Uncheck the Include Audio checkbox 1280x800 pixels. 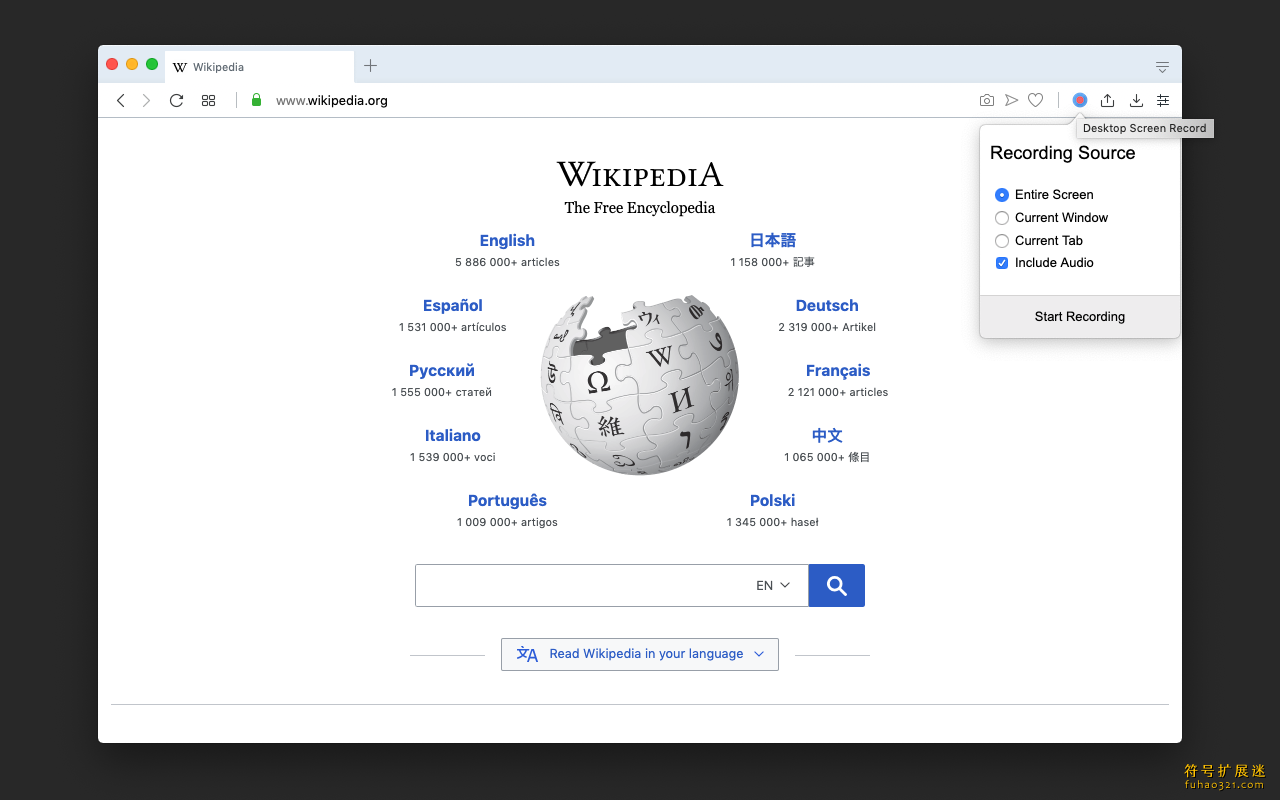coord(1002,263)
